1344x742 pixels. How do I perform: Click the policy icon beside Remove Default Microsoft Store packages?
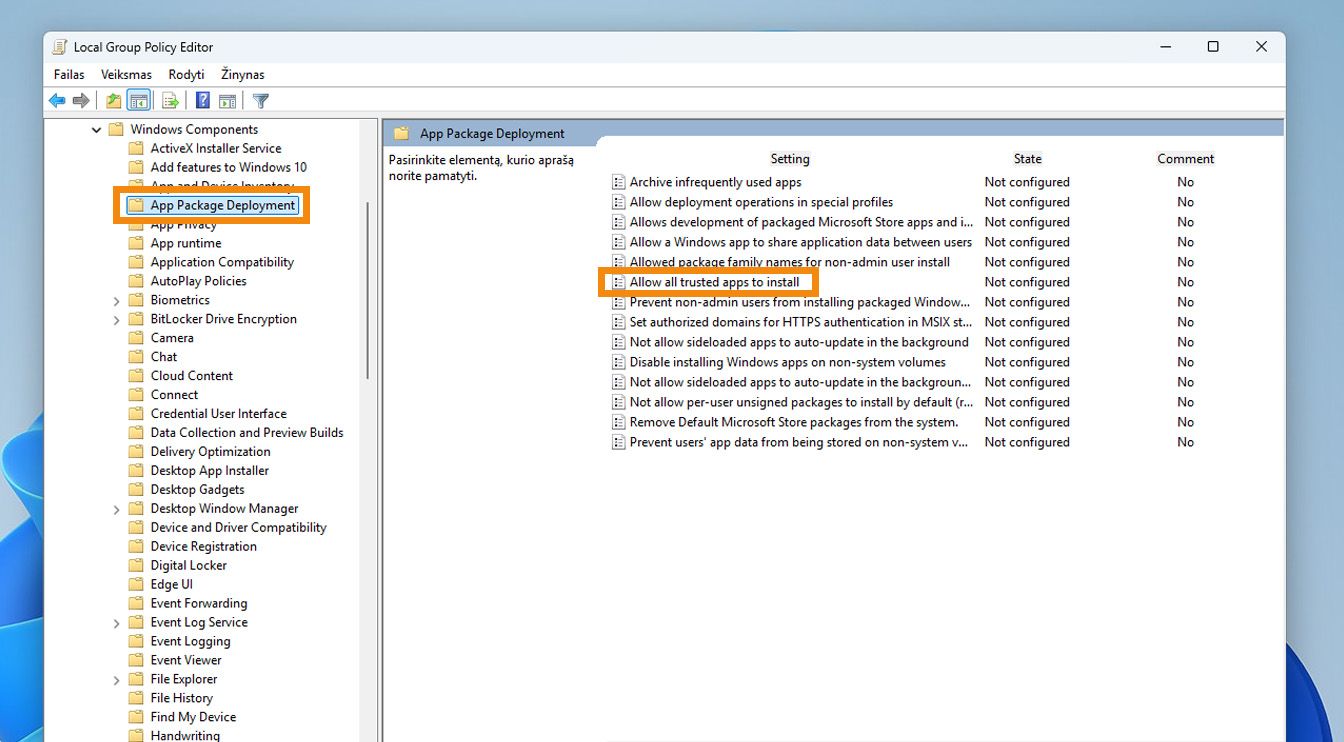coord(619,422)
